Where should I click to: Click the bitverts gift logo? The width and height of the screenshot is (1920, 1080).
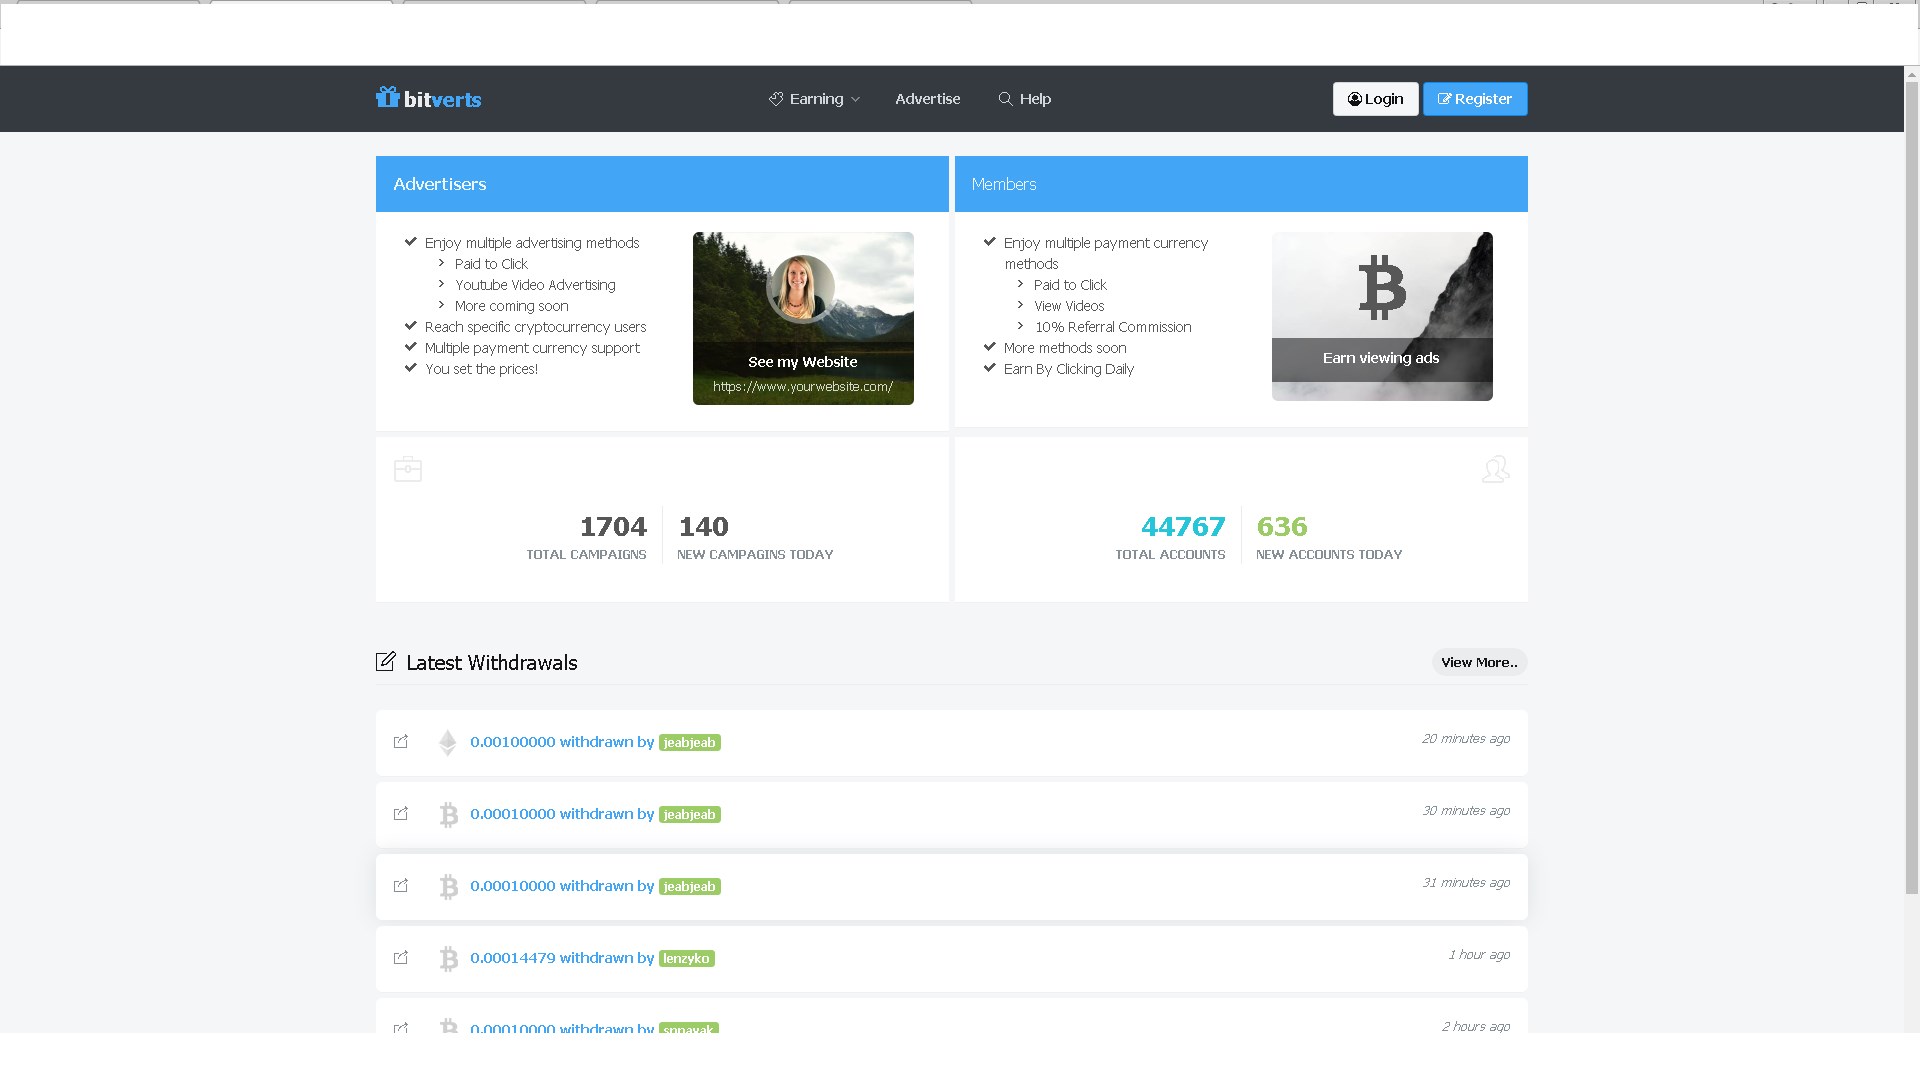pyautogui.click(x=387, y=97)
